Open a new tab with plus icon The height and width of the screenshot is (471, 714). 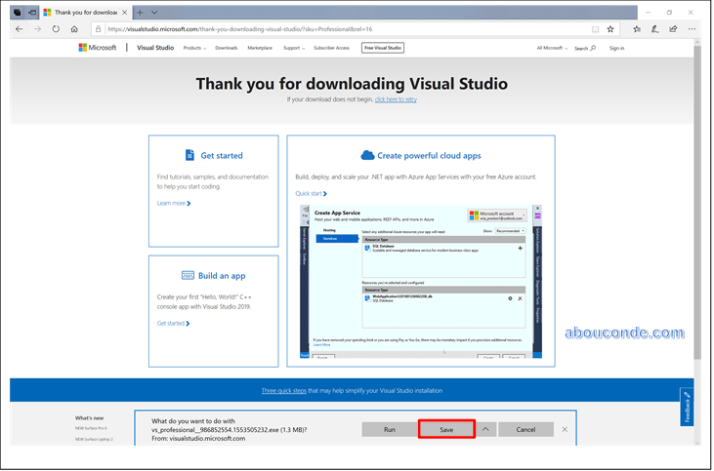[x=140, y=12]
